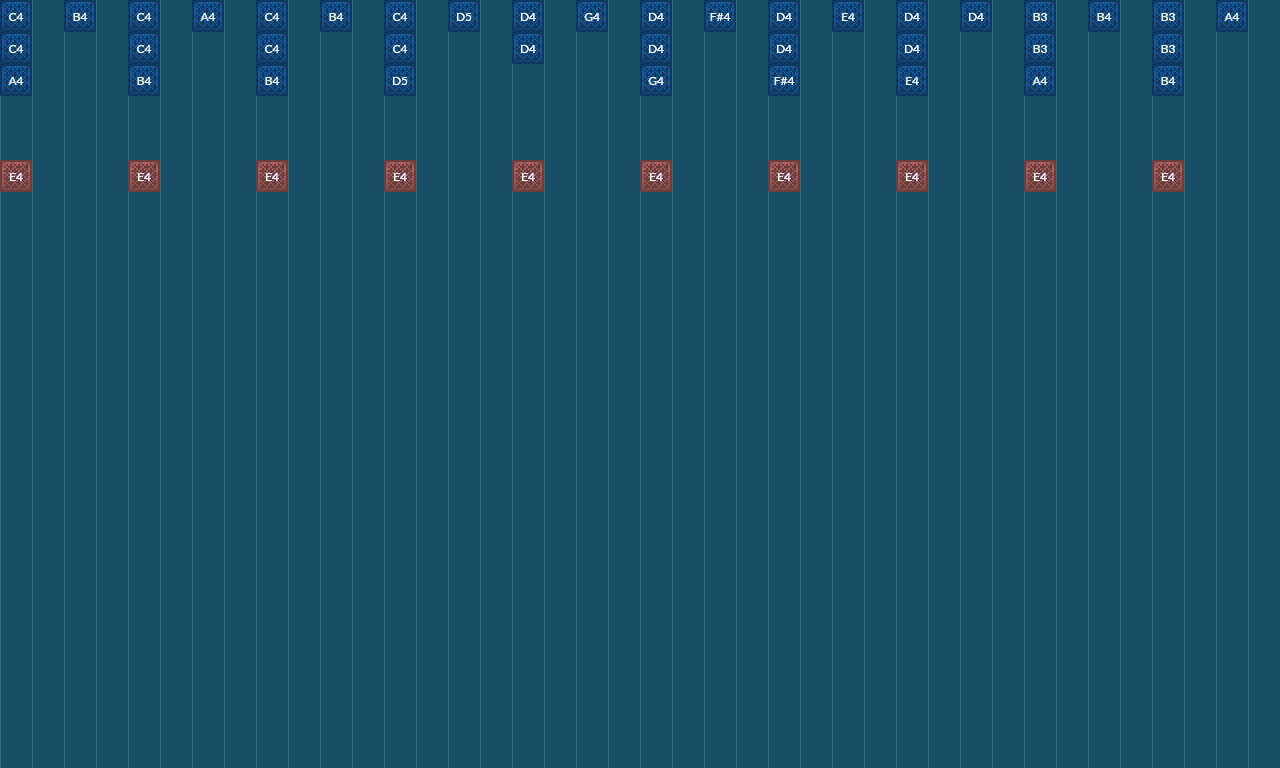1280x768 pixels.
Task: Select the rightmost B4 note in the top row
Action: point(1104,16)
